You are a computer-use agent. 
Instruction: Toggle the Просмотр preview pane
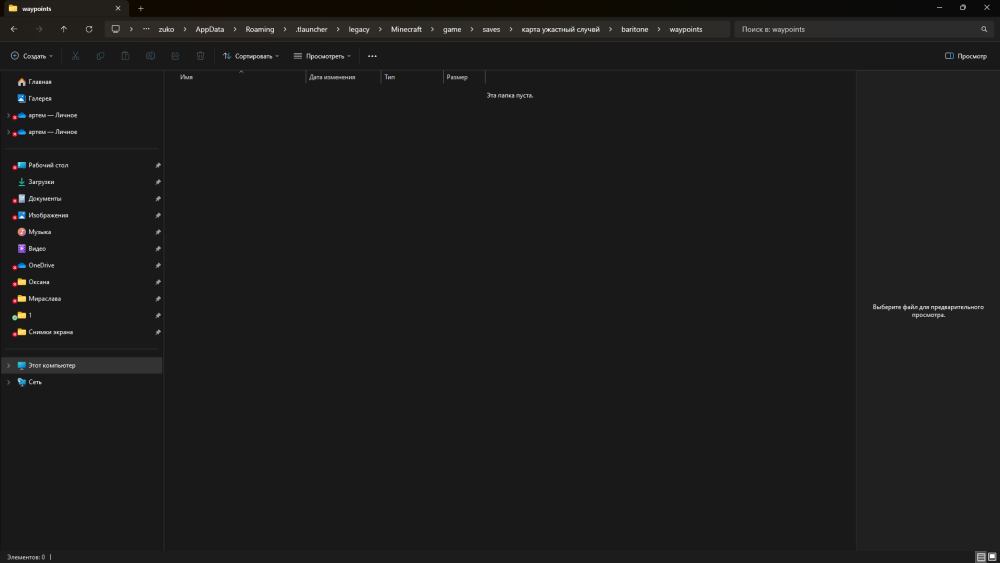966,56
